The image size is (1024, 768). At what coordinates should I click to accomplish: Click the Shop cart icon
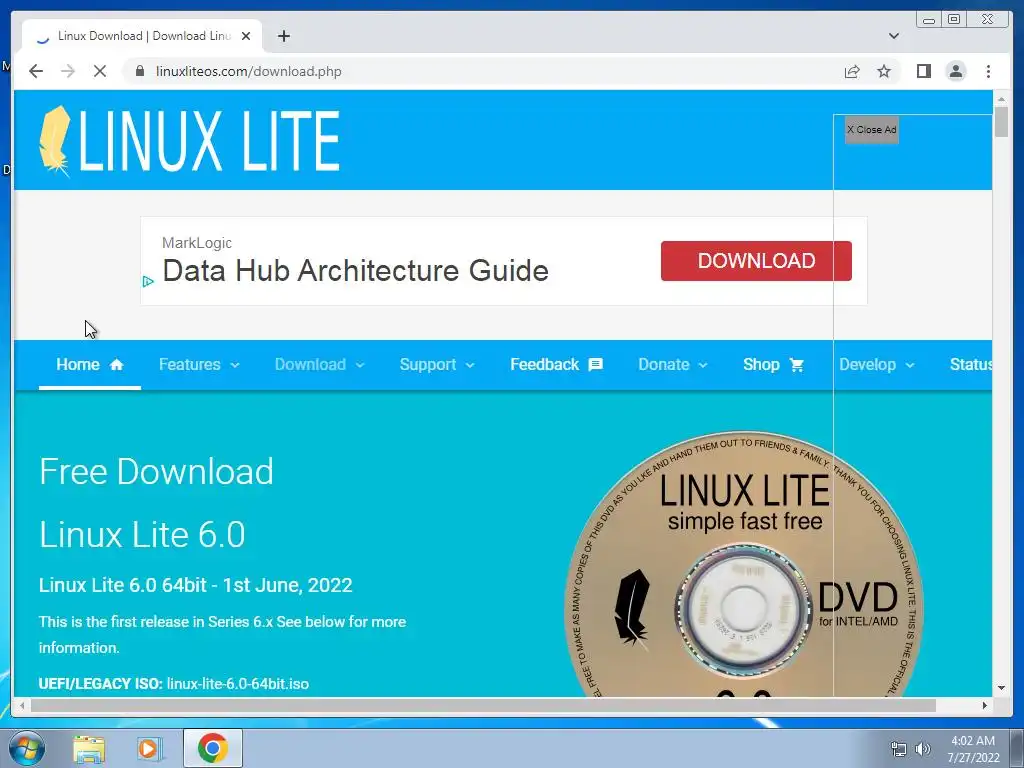(797, 364)
